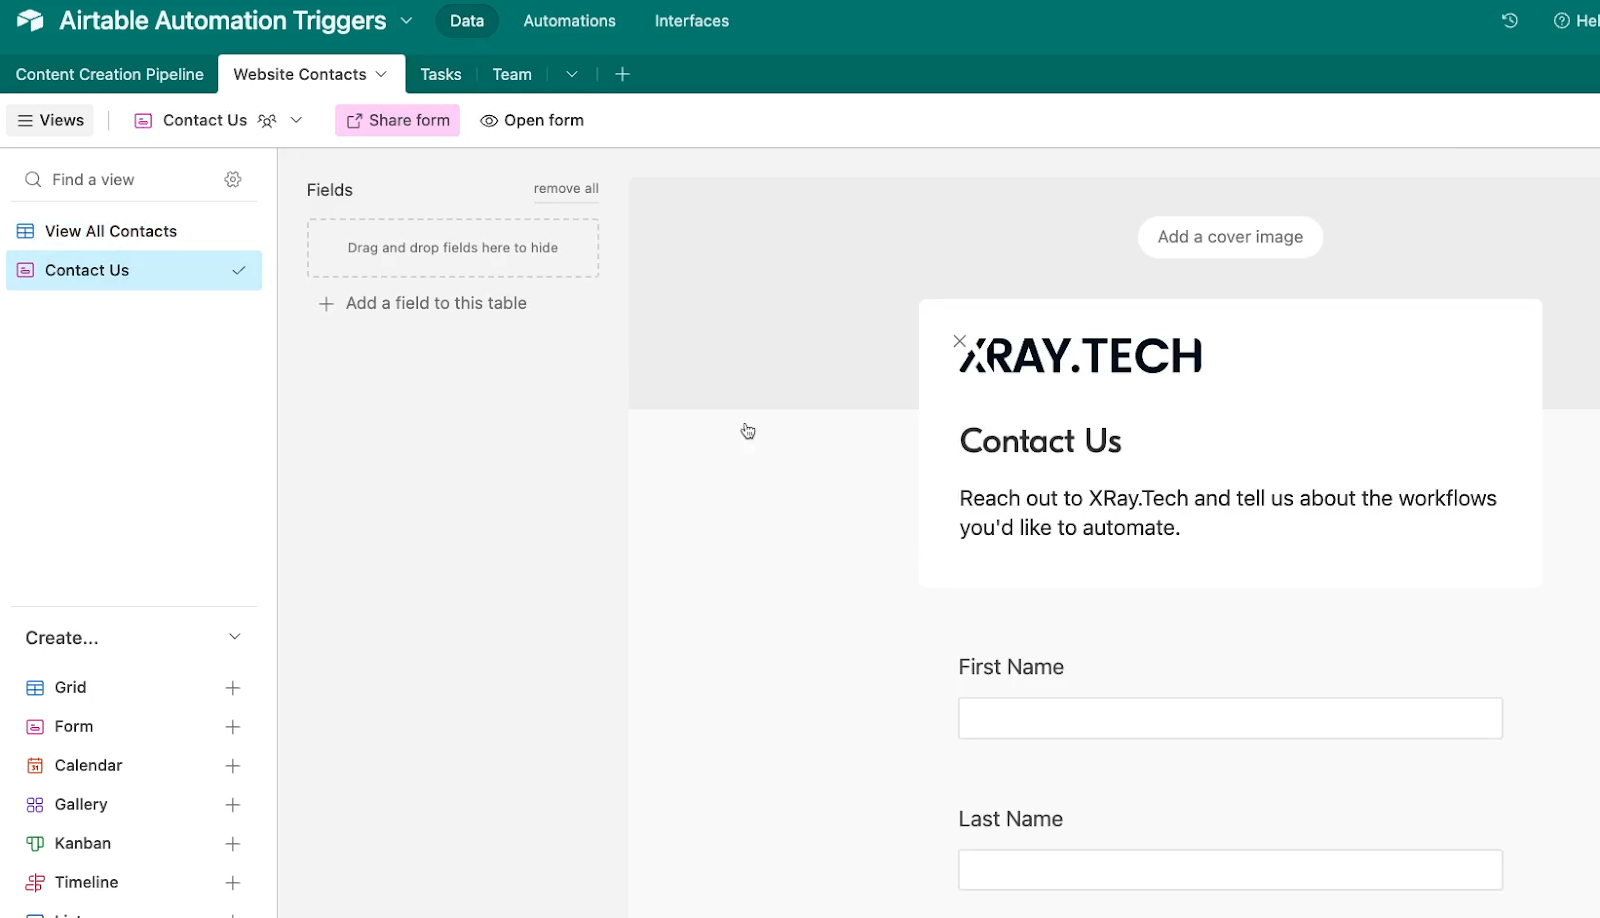The image size is (1600, 918).
Task: Click the Contact Us form view icon in toolbar
Action: [x=143, y=120]
